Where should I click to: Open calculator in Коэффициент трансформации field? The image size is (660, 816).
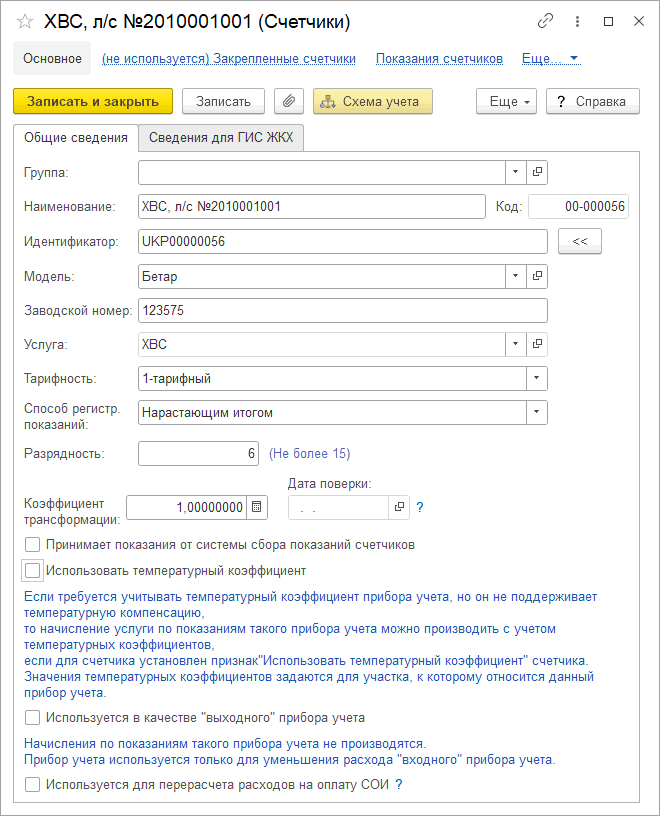click(x=257, y=507)
